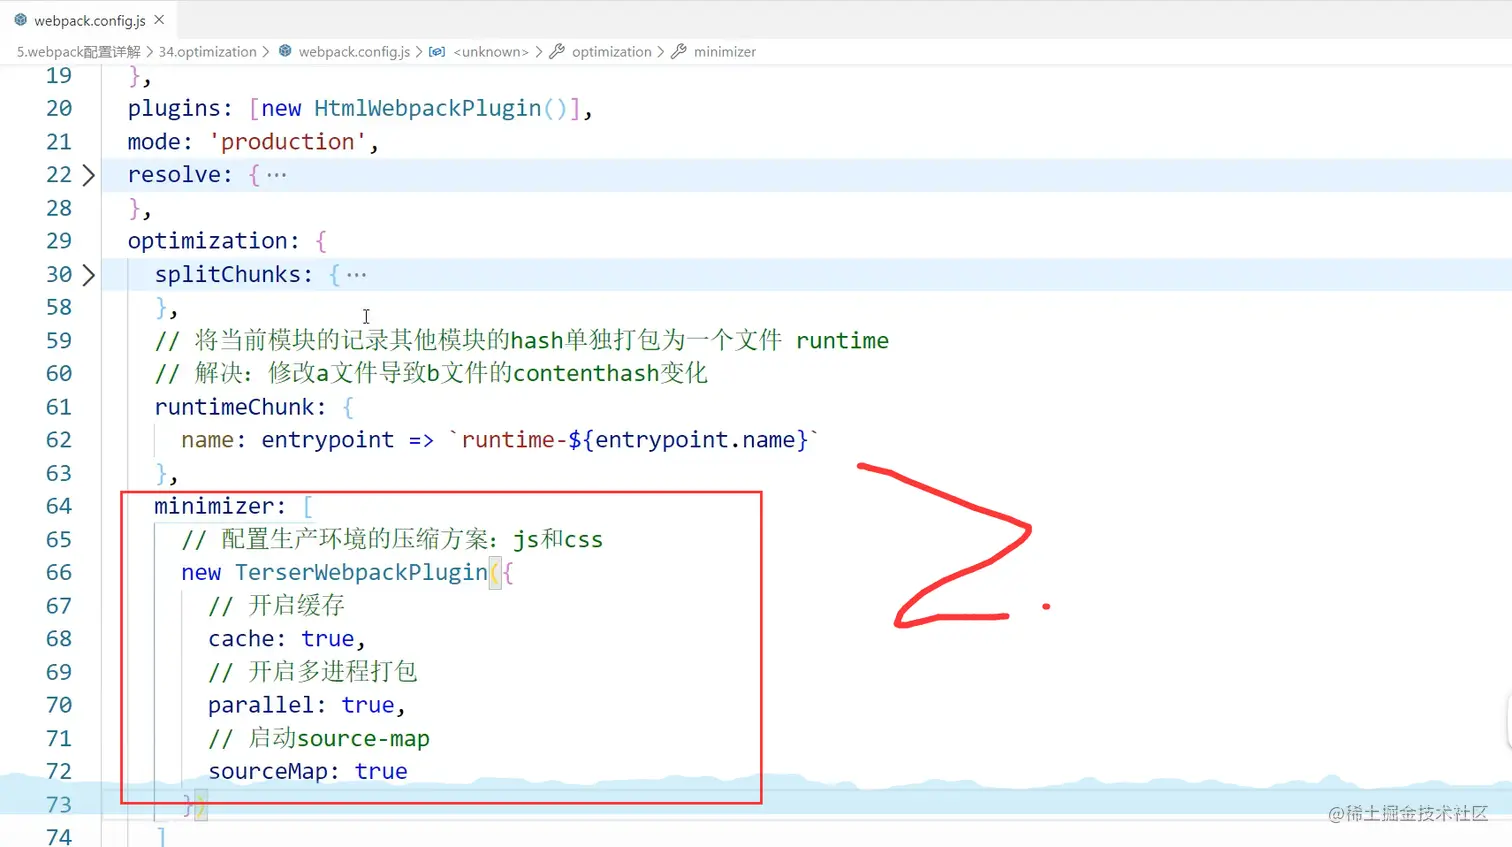Click line number 64

[x=59, y=506]
